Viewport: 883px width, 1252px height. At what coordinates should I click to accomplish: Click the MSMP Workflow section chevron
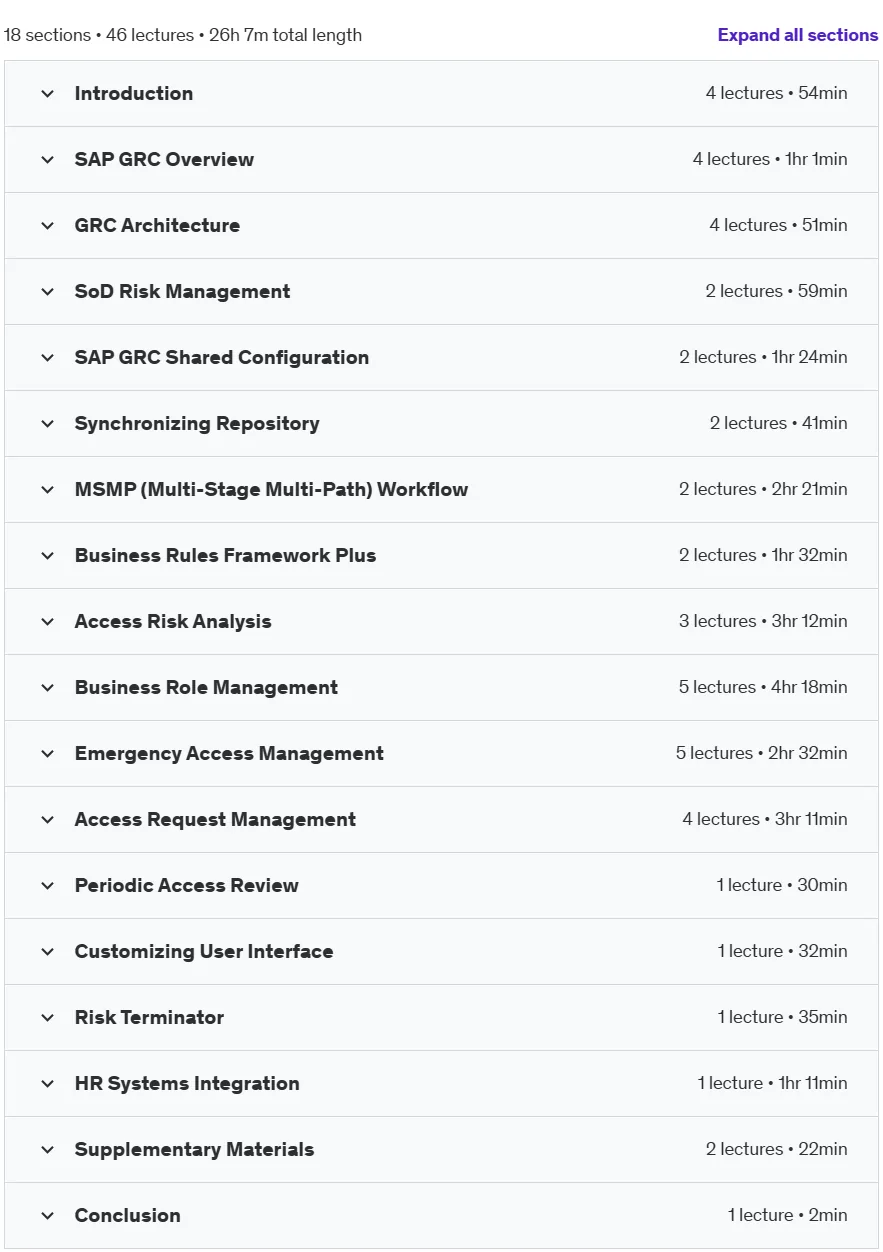(x=47, y=490)
